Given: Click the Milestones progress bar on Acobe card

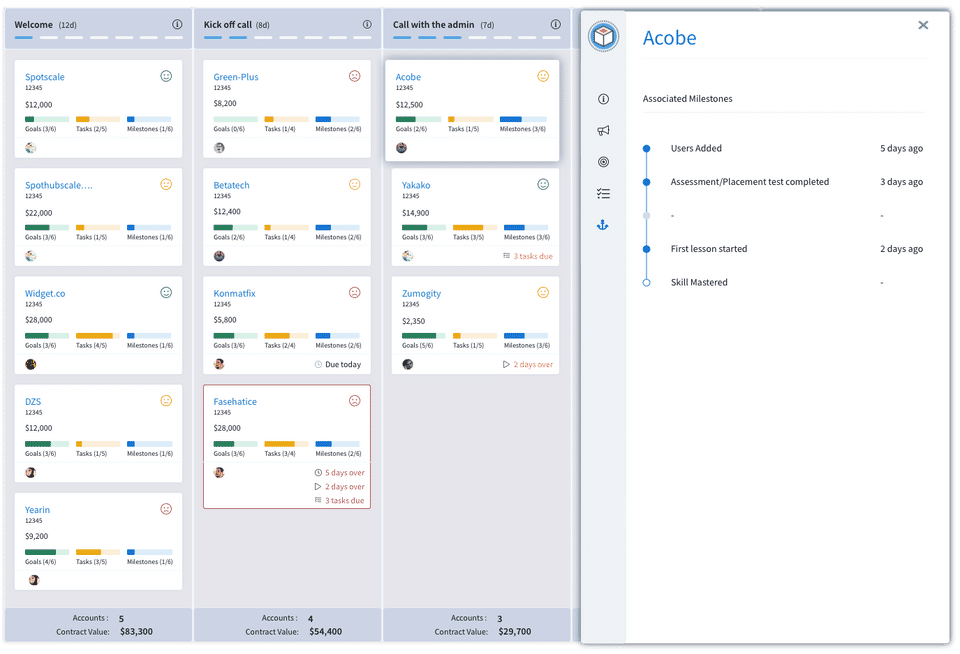Looking at the screenshot, I should tap(523, 119).
